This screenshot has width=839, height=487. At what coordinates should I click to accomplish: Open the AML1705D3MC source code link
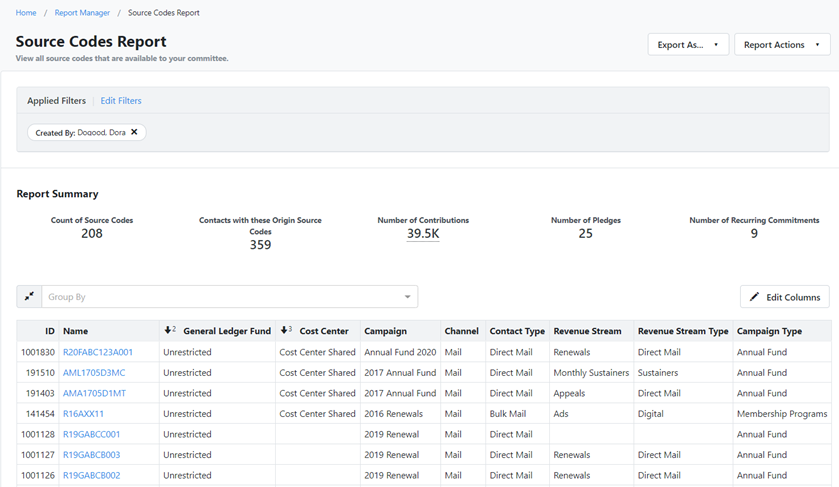click(x=94, y=373)
